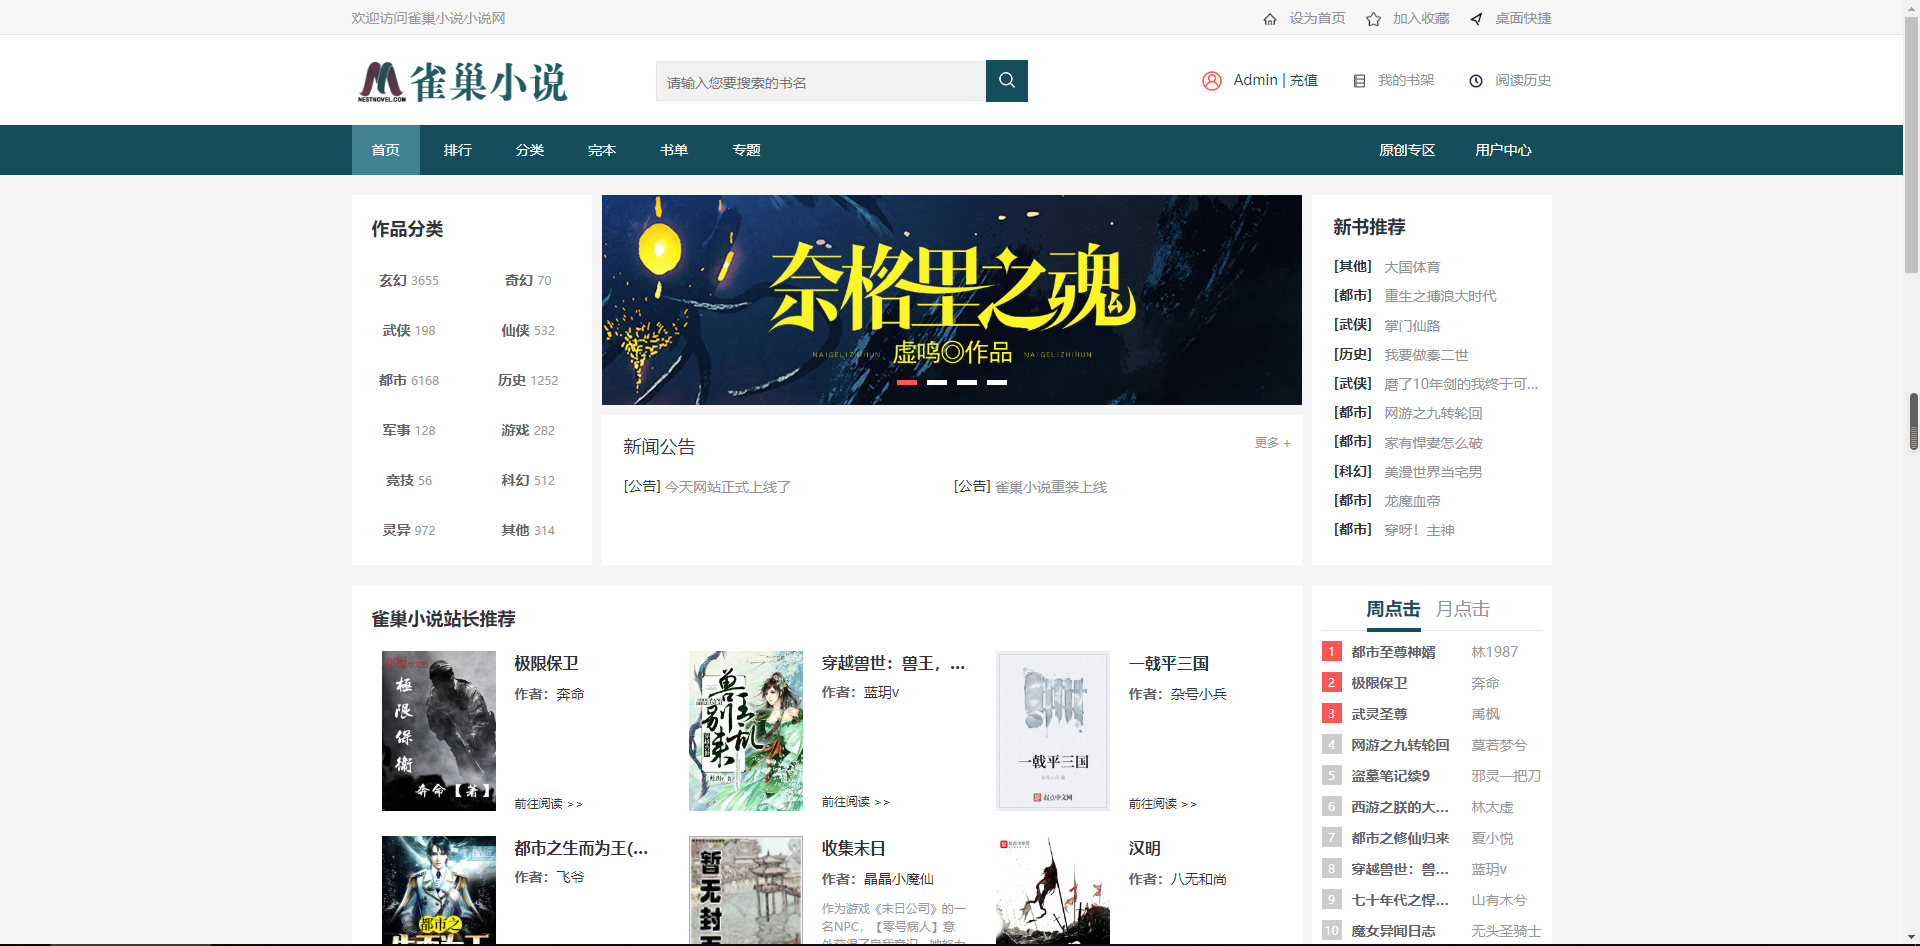Open the 分类 navigation menu

point(530,150)
